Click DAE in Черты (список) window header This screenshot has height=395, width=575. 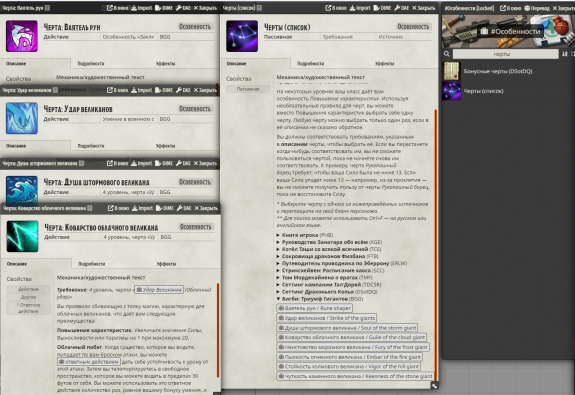pyautogui.click(x=402, y=8)
